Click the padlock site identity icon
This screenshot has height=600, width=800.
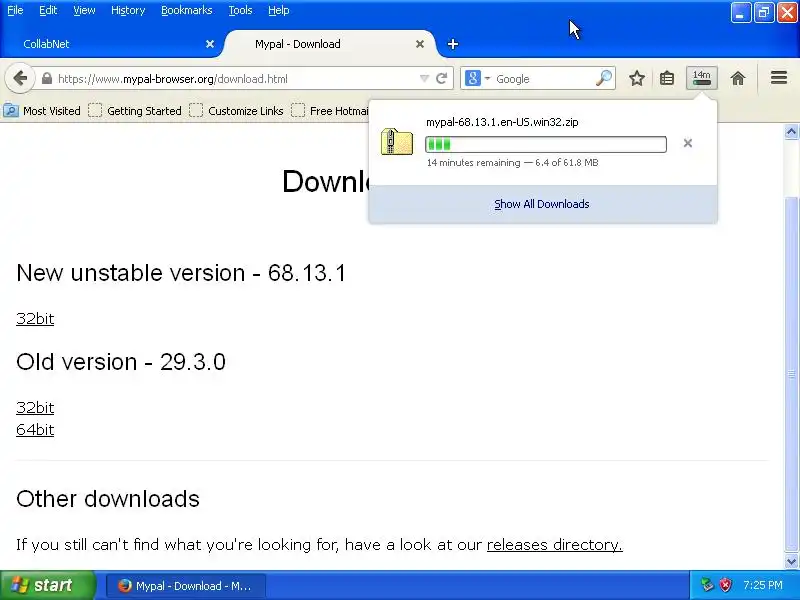(46, 79)
